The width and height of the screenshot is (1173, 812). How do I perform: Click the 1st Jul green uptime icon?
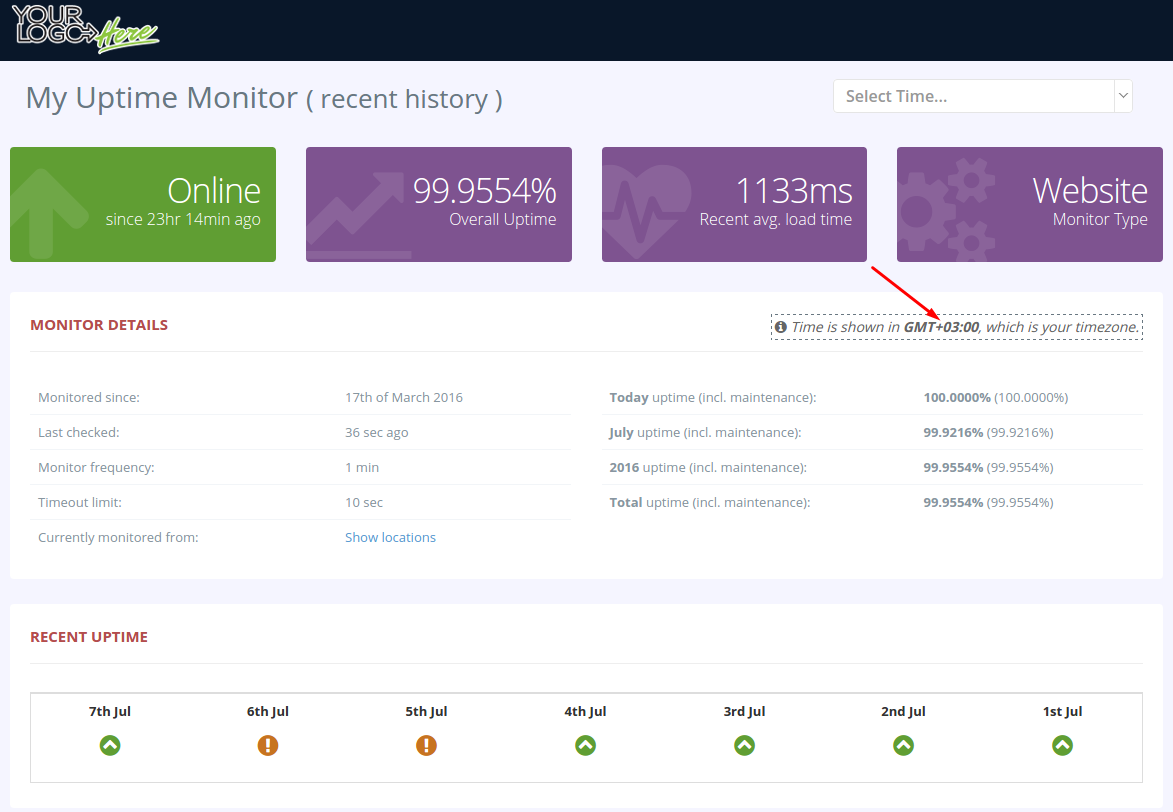coord(1062,745)
